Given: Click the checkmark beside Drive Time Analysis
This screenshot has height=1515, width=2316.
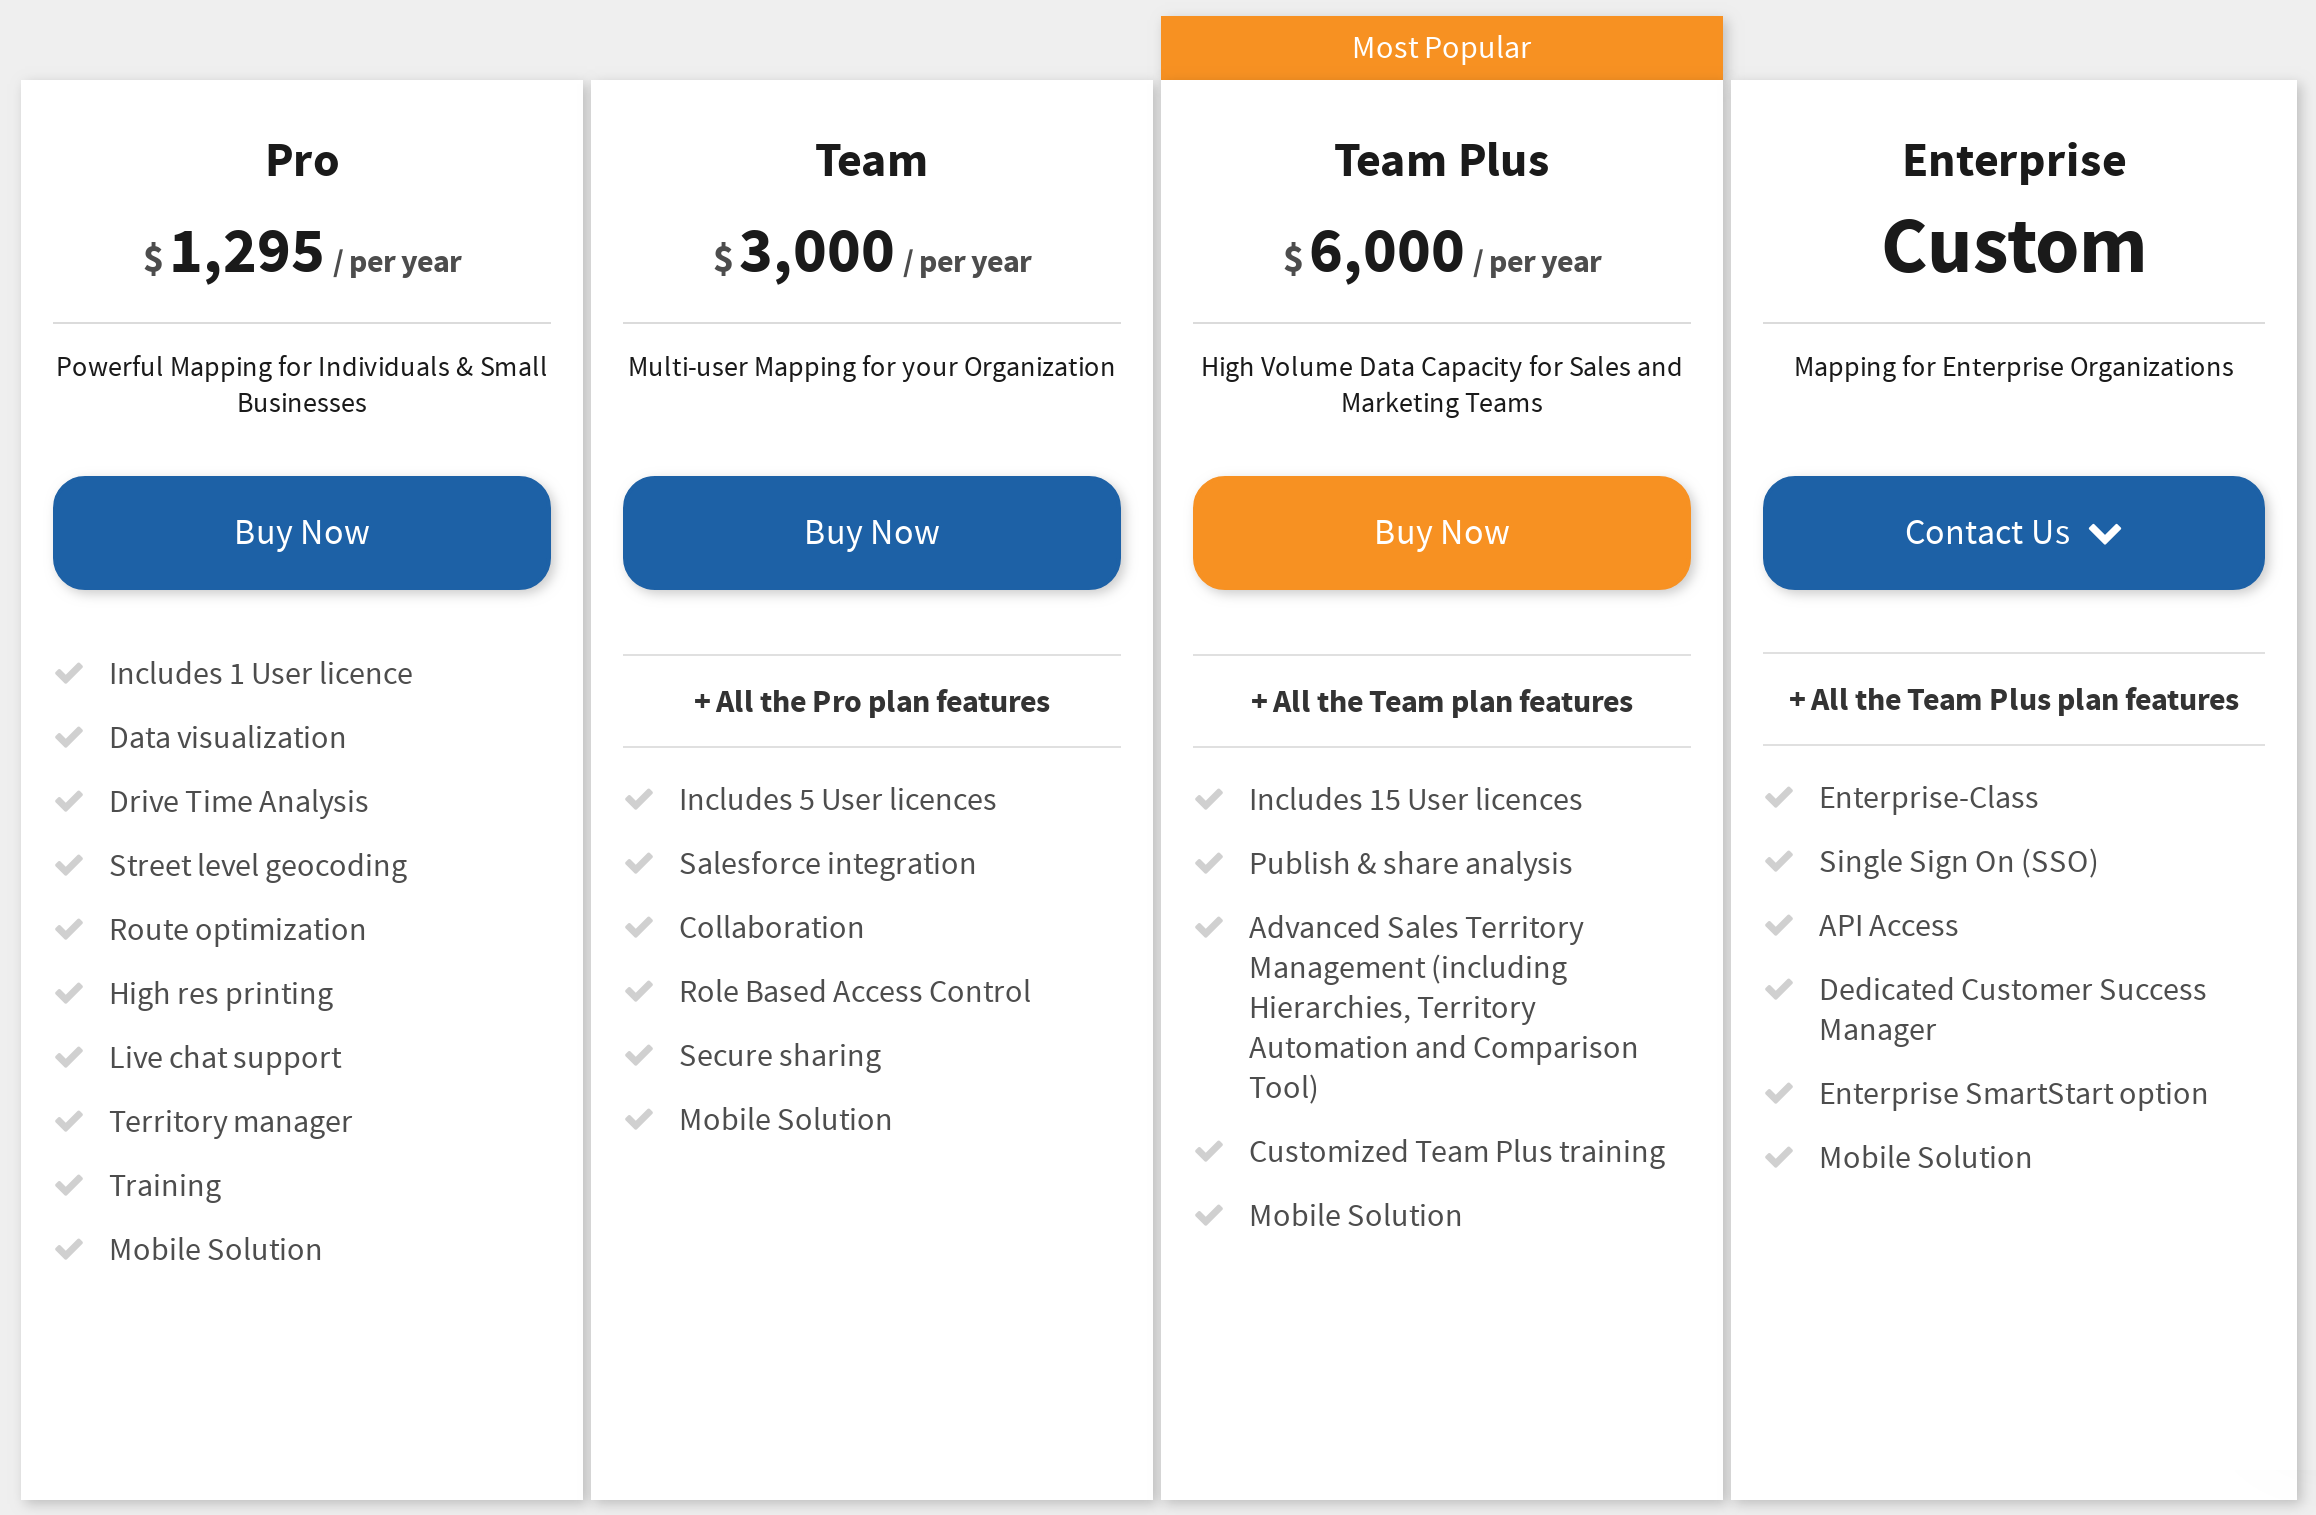Looking at the screenshot, I should (x=70, y=801).
